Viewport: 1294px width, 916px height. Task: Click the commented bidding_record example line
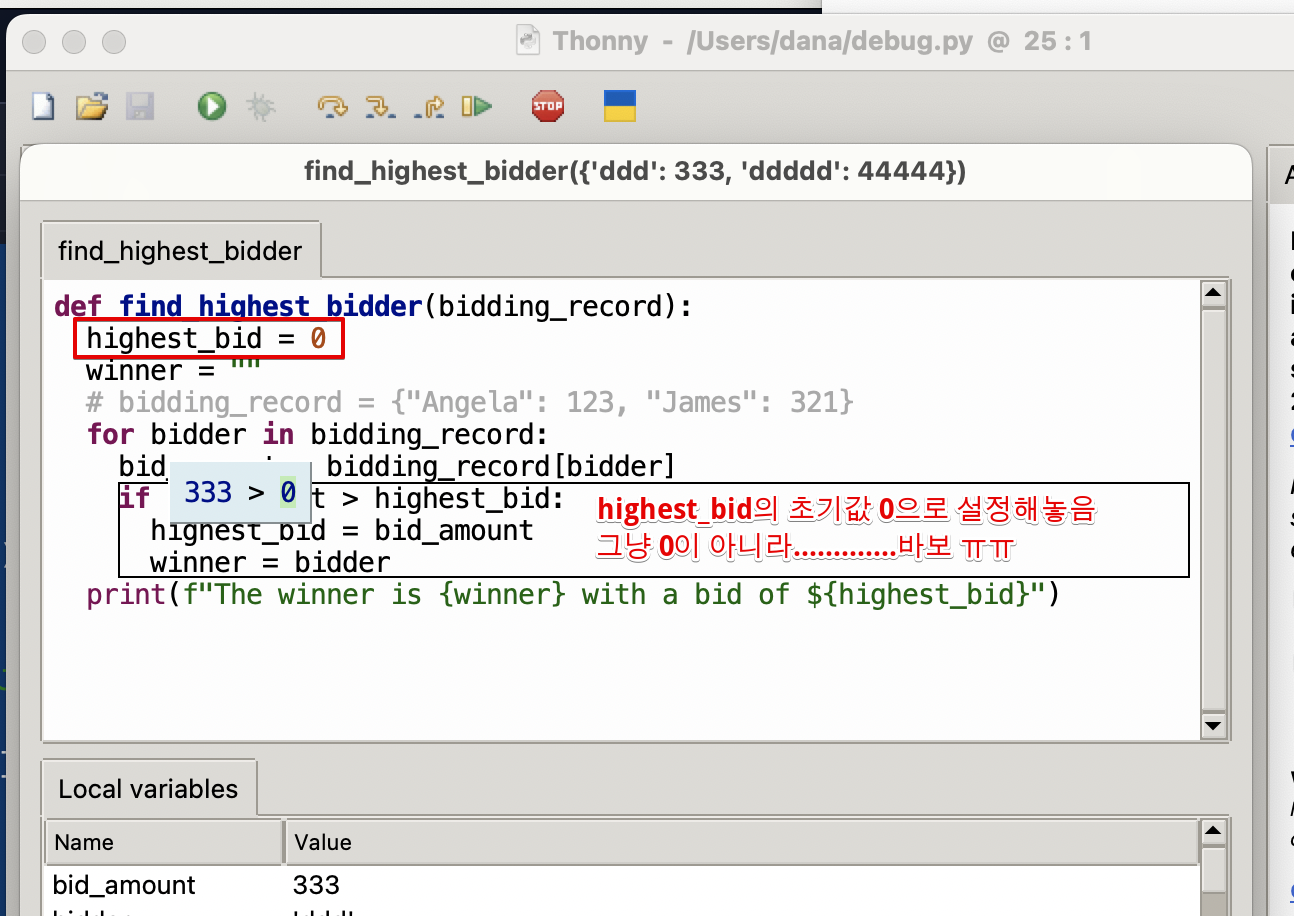pyautogui.click(x=470, y=402)
